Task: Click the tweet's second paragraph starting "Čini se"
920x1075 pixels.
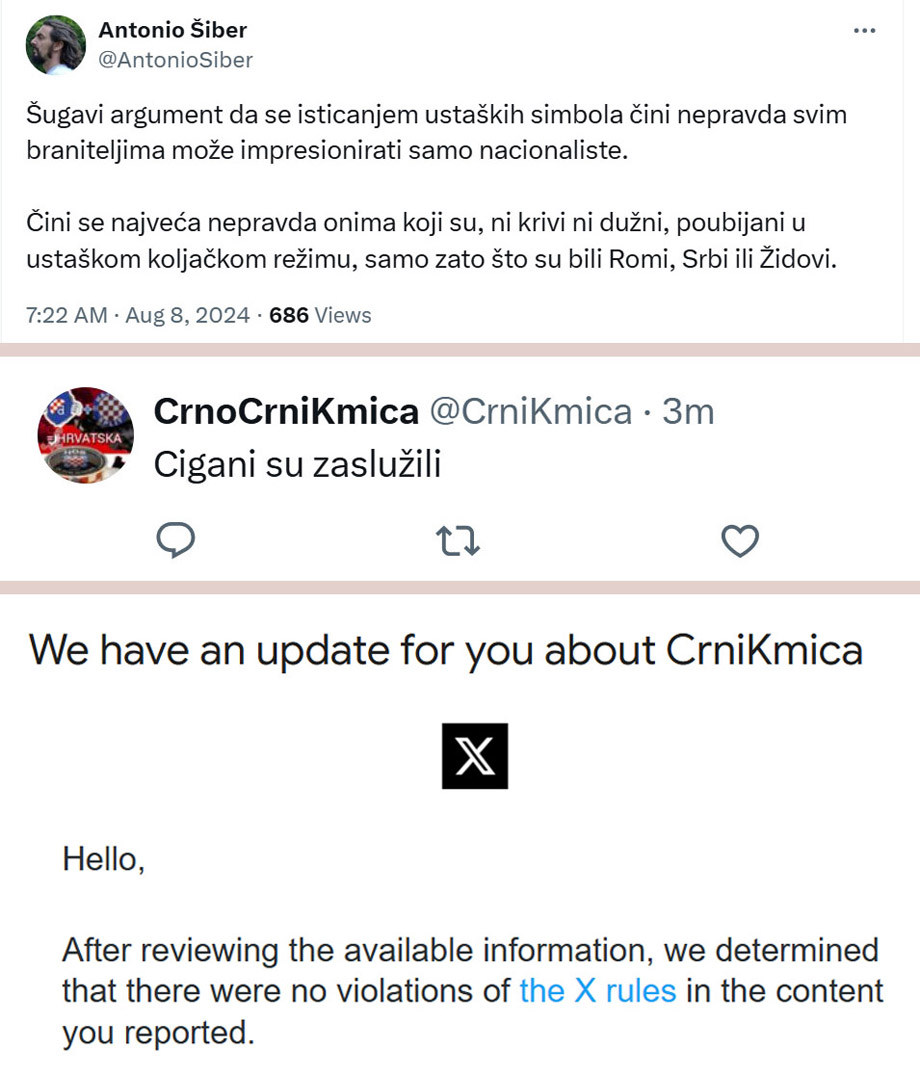Action: tap(430, 240)
